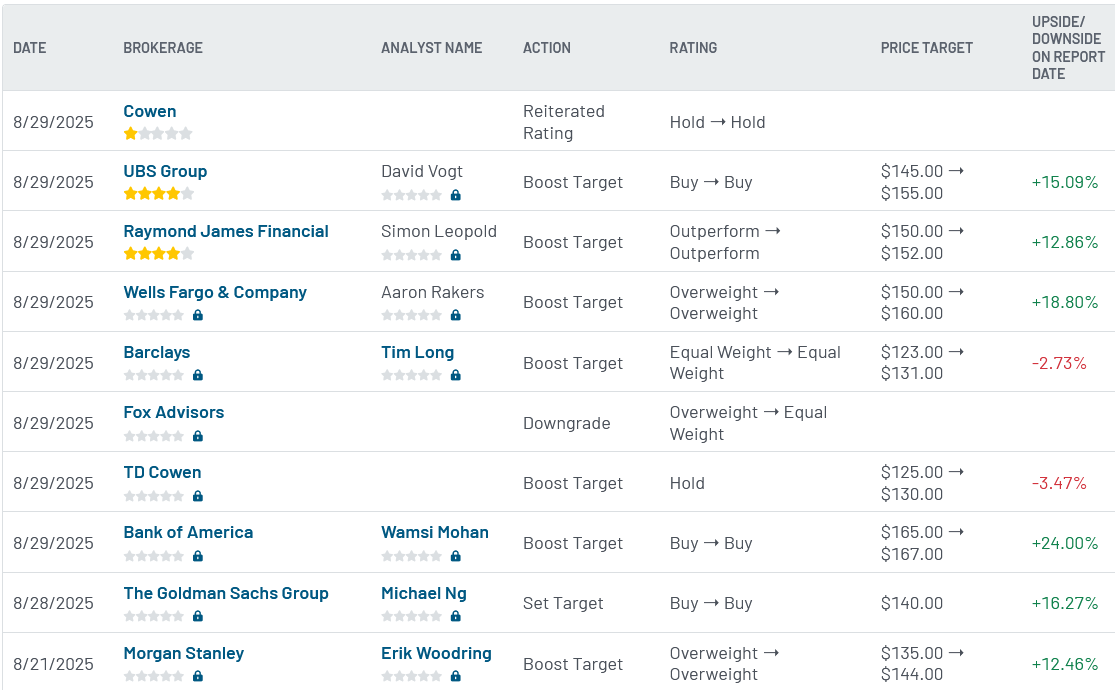Image resolution: width=1115 pixels, height=690 pixels.
Task: Select analyst name David Vogt
Action: pos(422,171)
